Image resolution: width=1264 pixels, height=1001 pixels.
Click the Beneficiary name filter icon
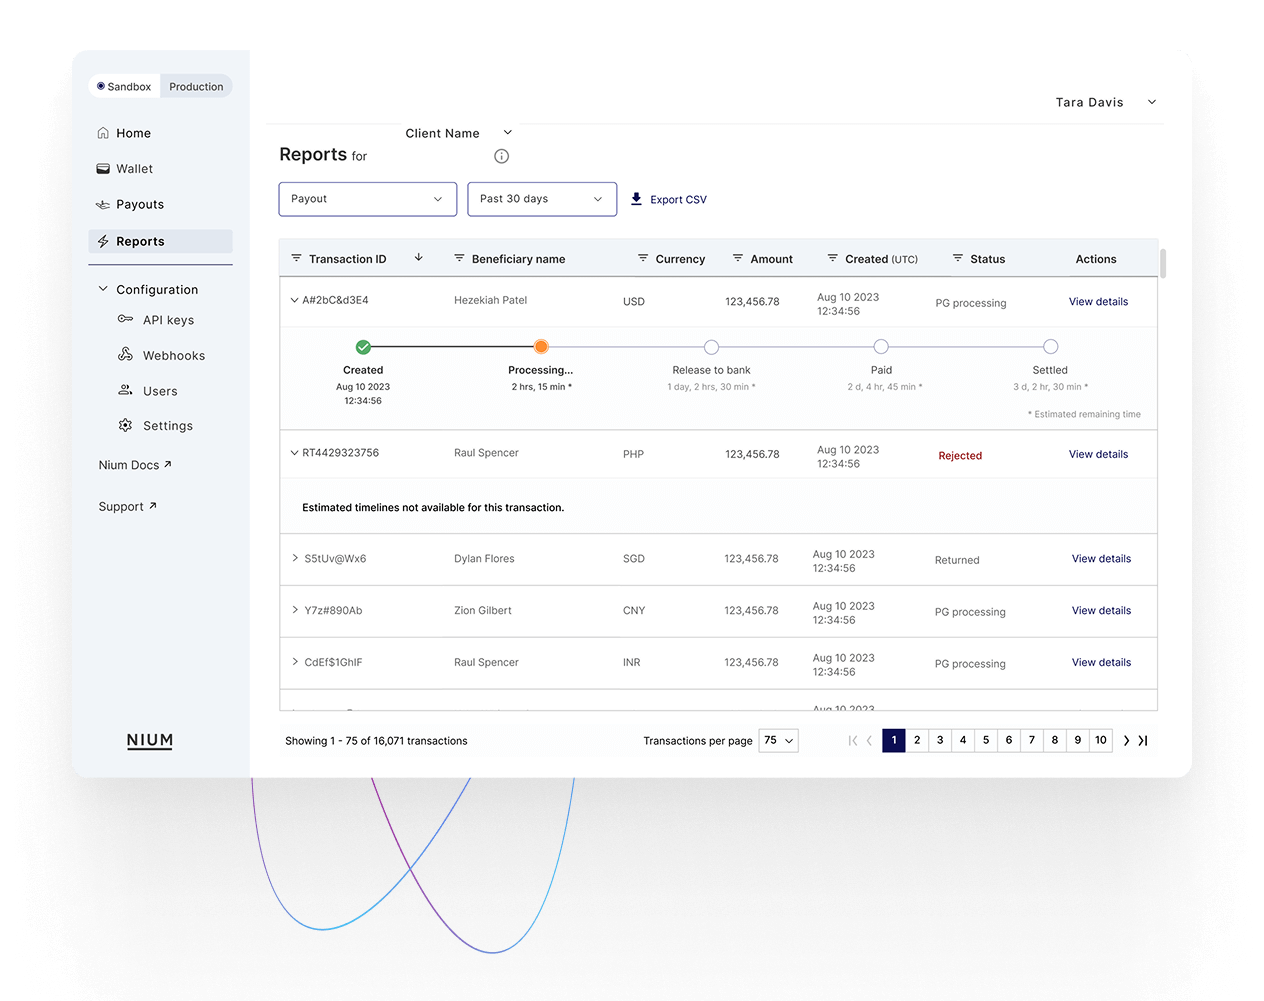[x=459, y=258]
